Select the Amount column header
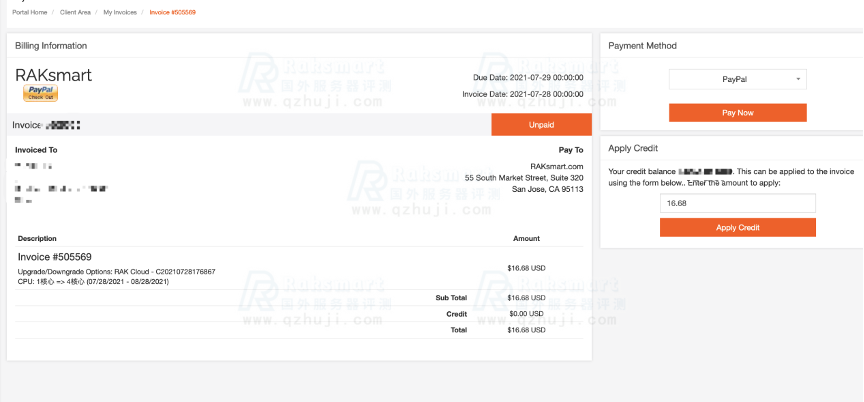Screen dimensions: 864x402 click(x=526, y=238)
